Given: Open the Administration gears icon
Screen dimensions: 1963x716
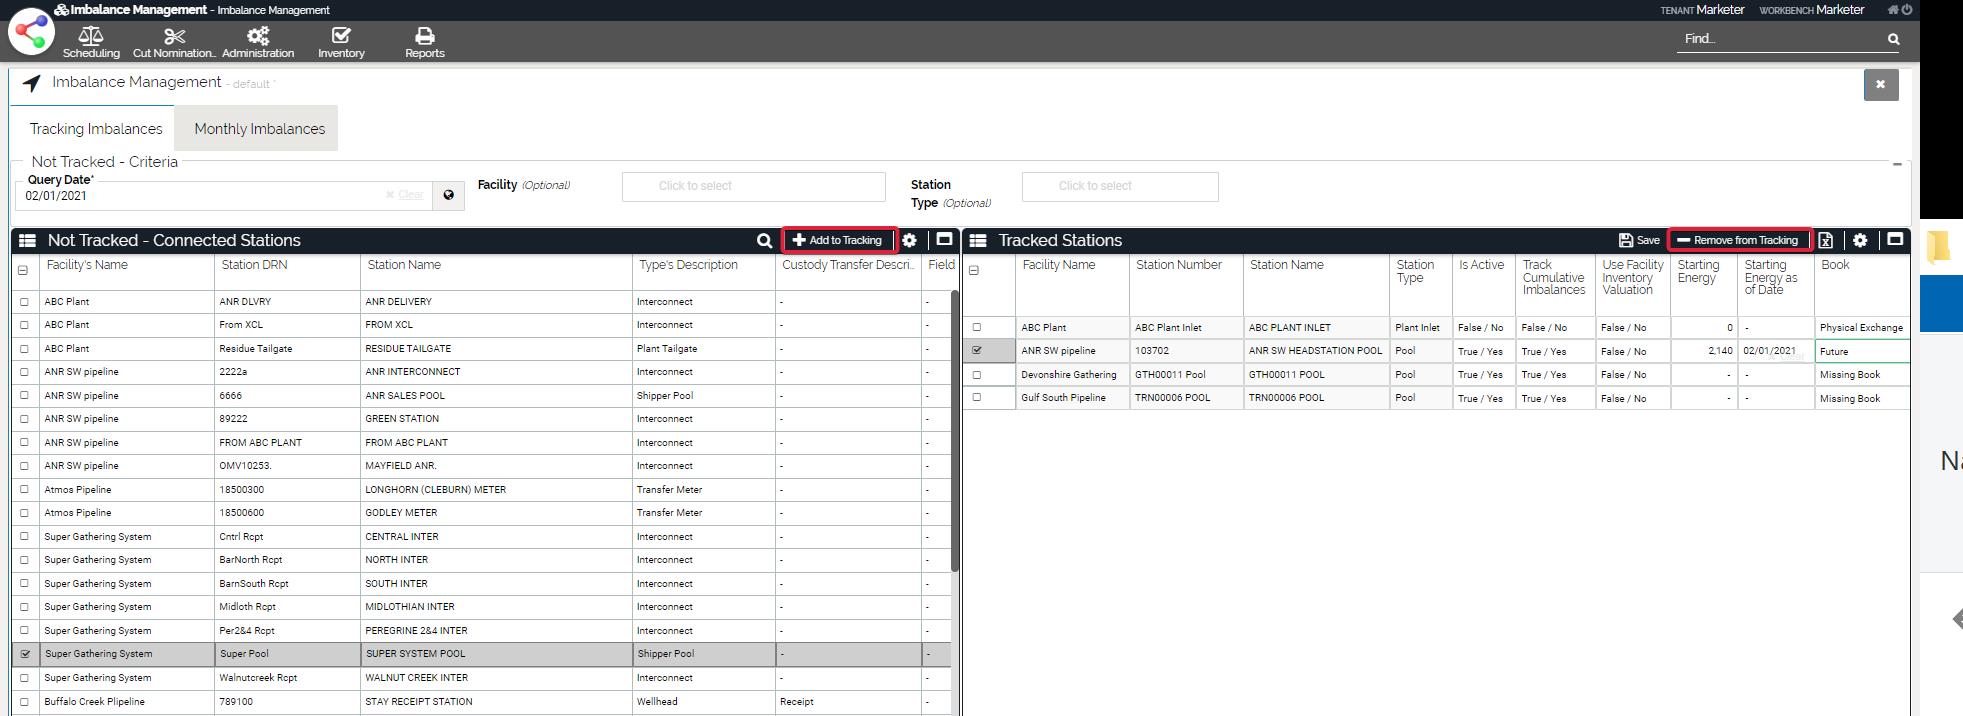Looking at the screenshot, I should (x=258, y=37).
